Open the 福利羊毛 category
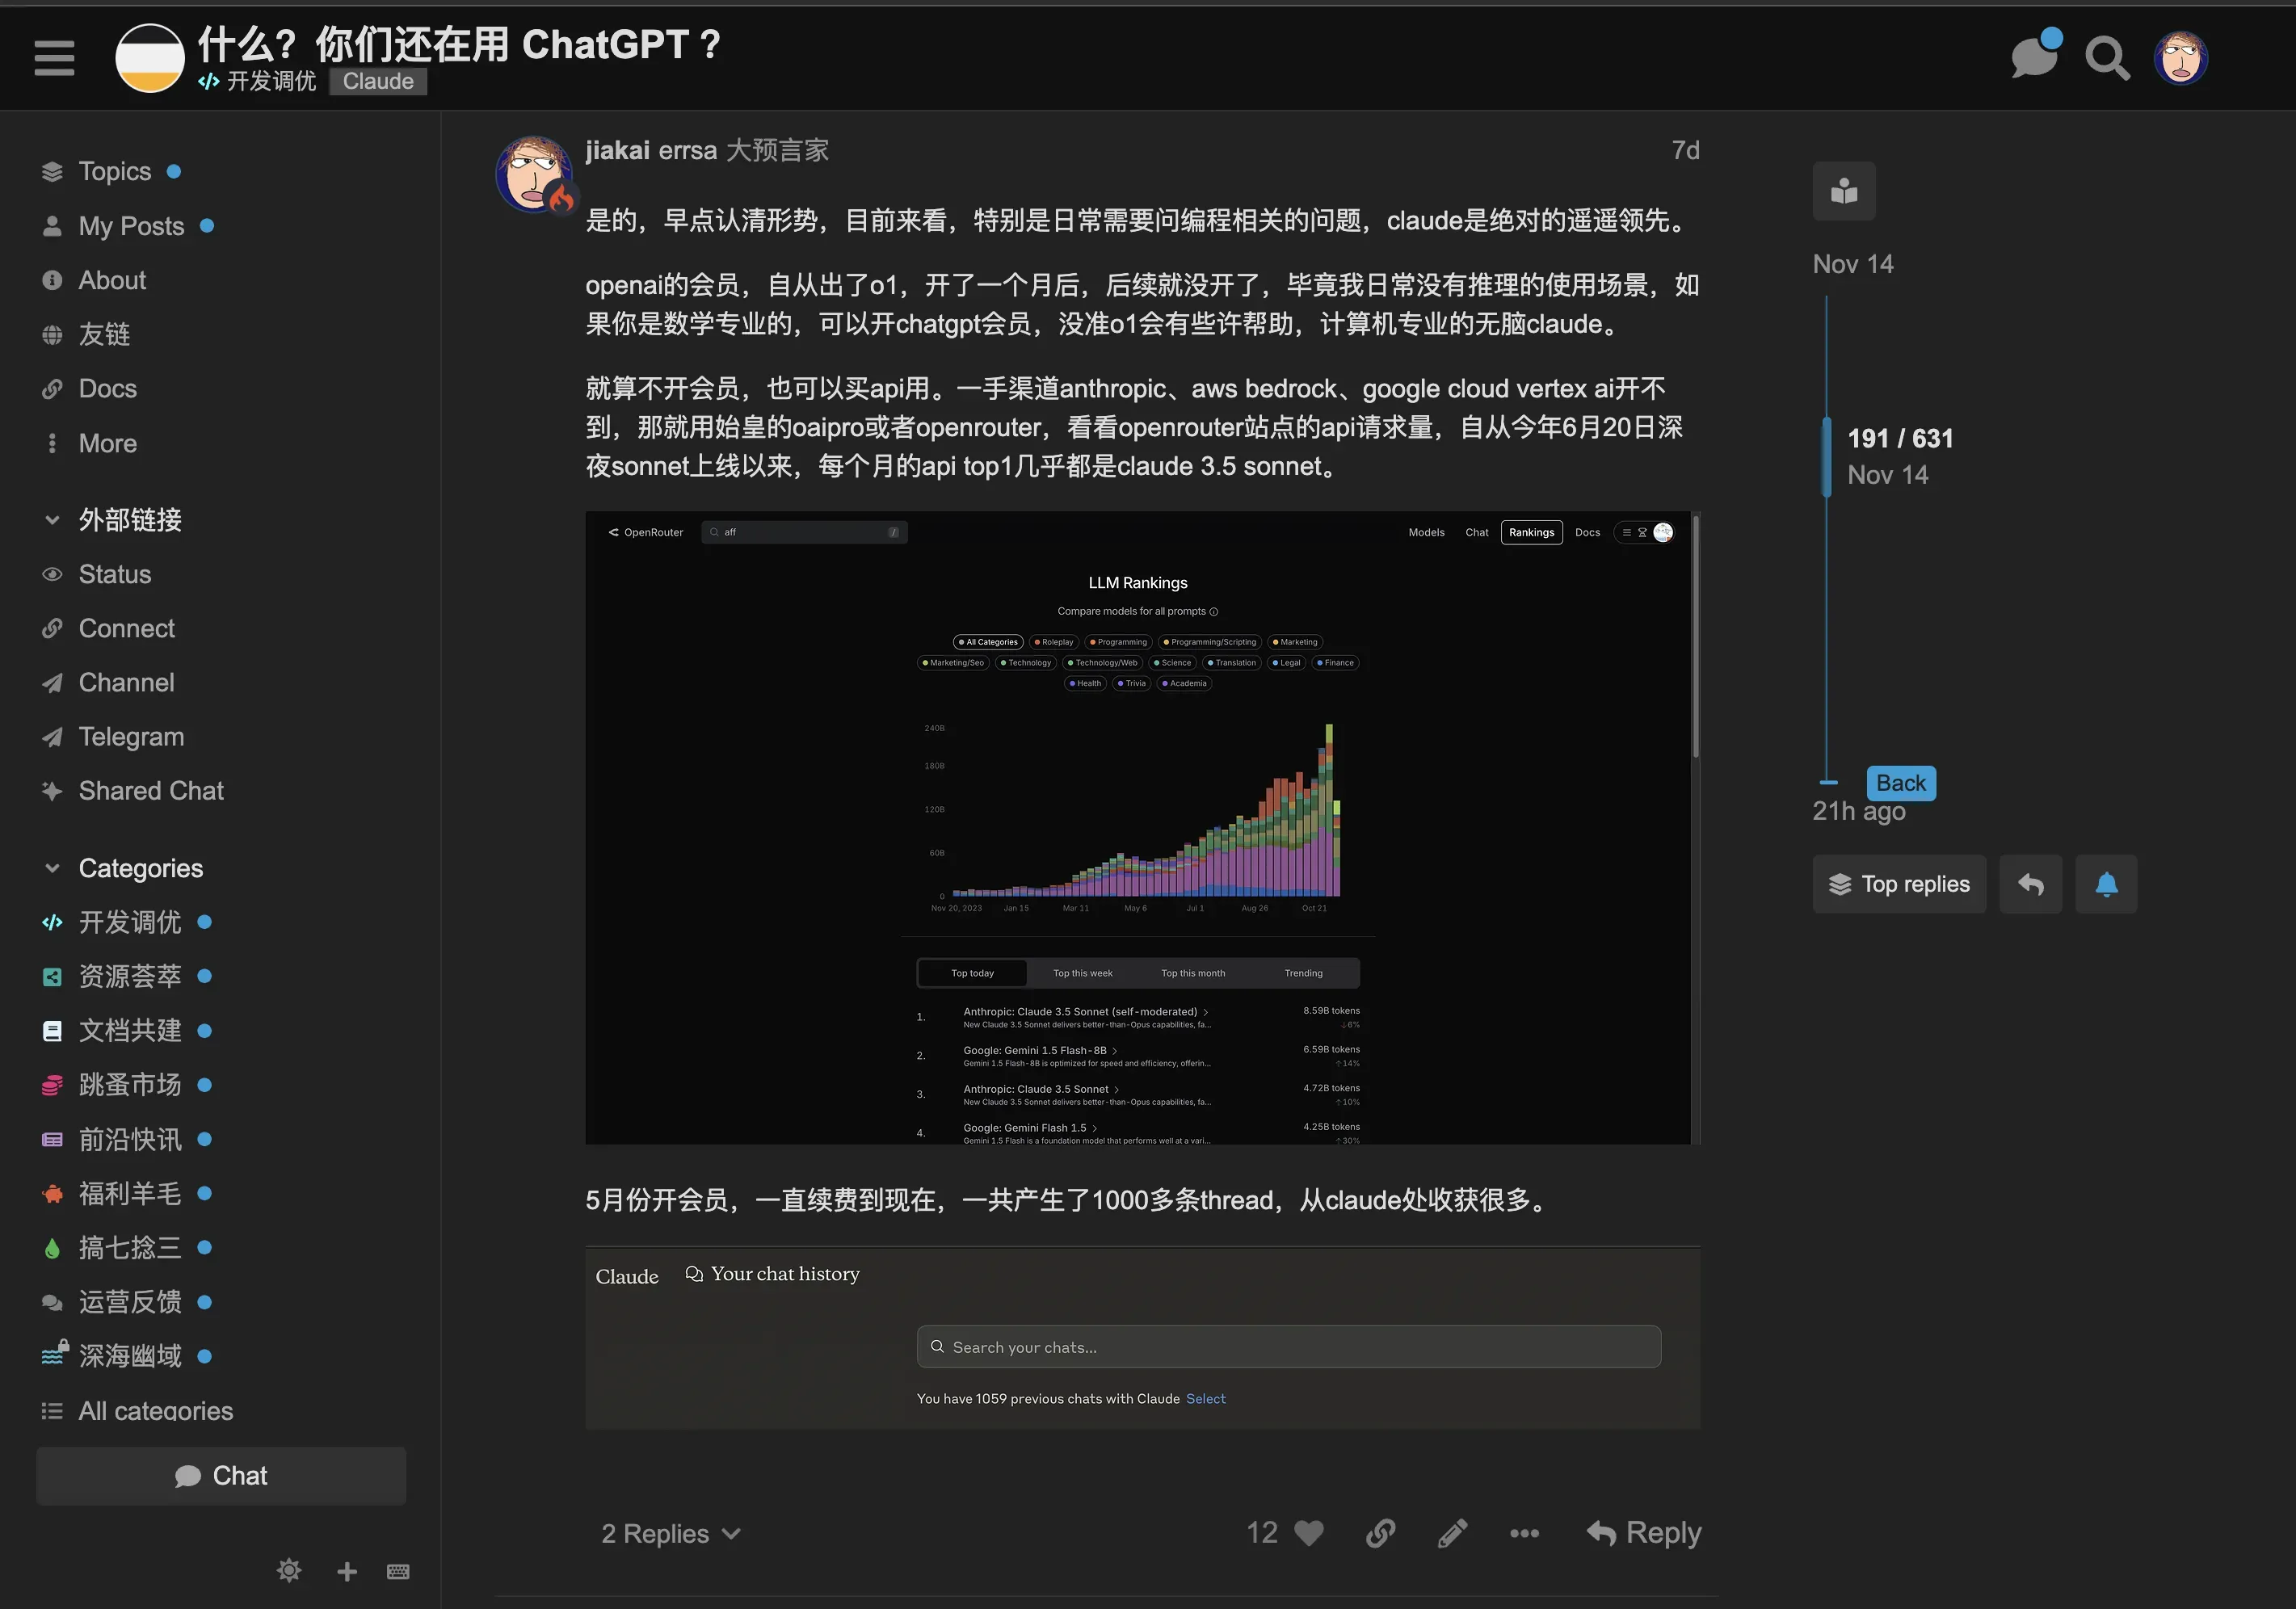The width and height of the screenshot is (2296, 1609). (130, 1193)
